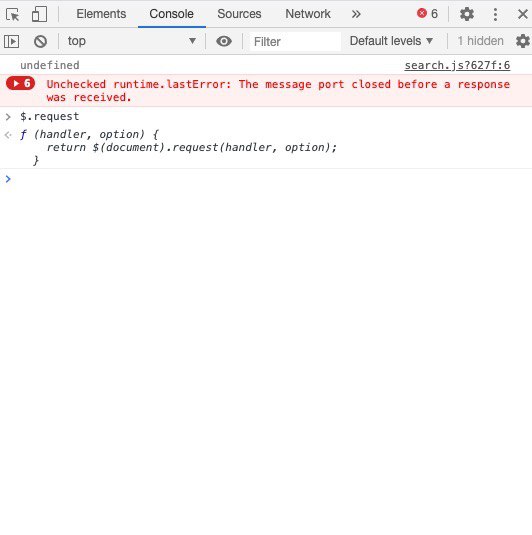
Task: Open the search.js?627f:6 source link
Action: pyautogui.click(x=457, y=65)
